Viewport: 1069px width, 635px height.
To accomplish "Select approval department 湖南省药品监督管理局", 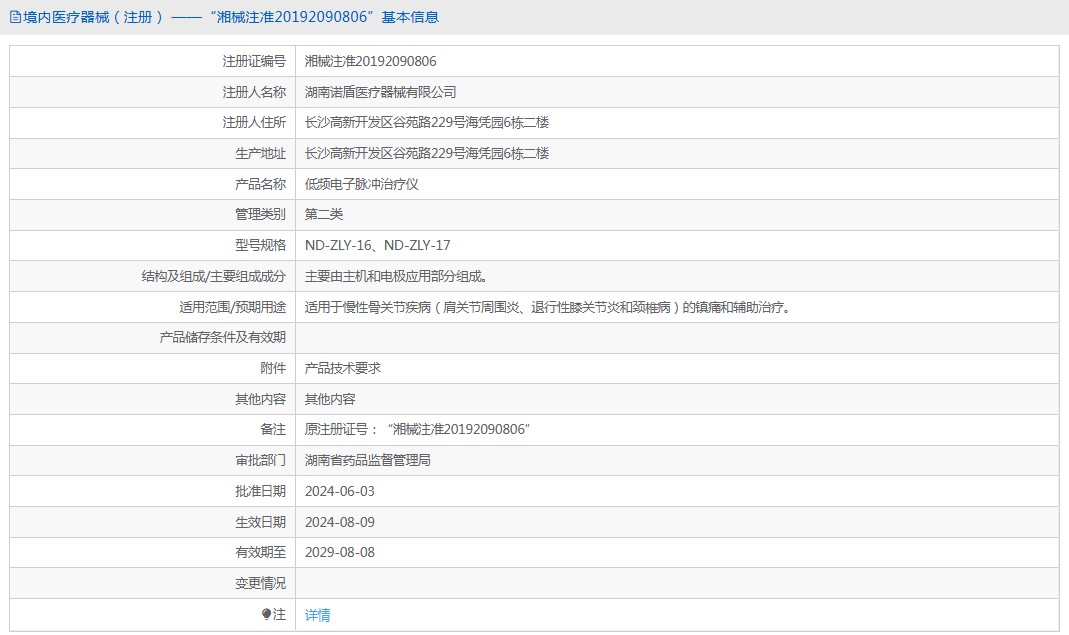I will [x=367, y=460].
